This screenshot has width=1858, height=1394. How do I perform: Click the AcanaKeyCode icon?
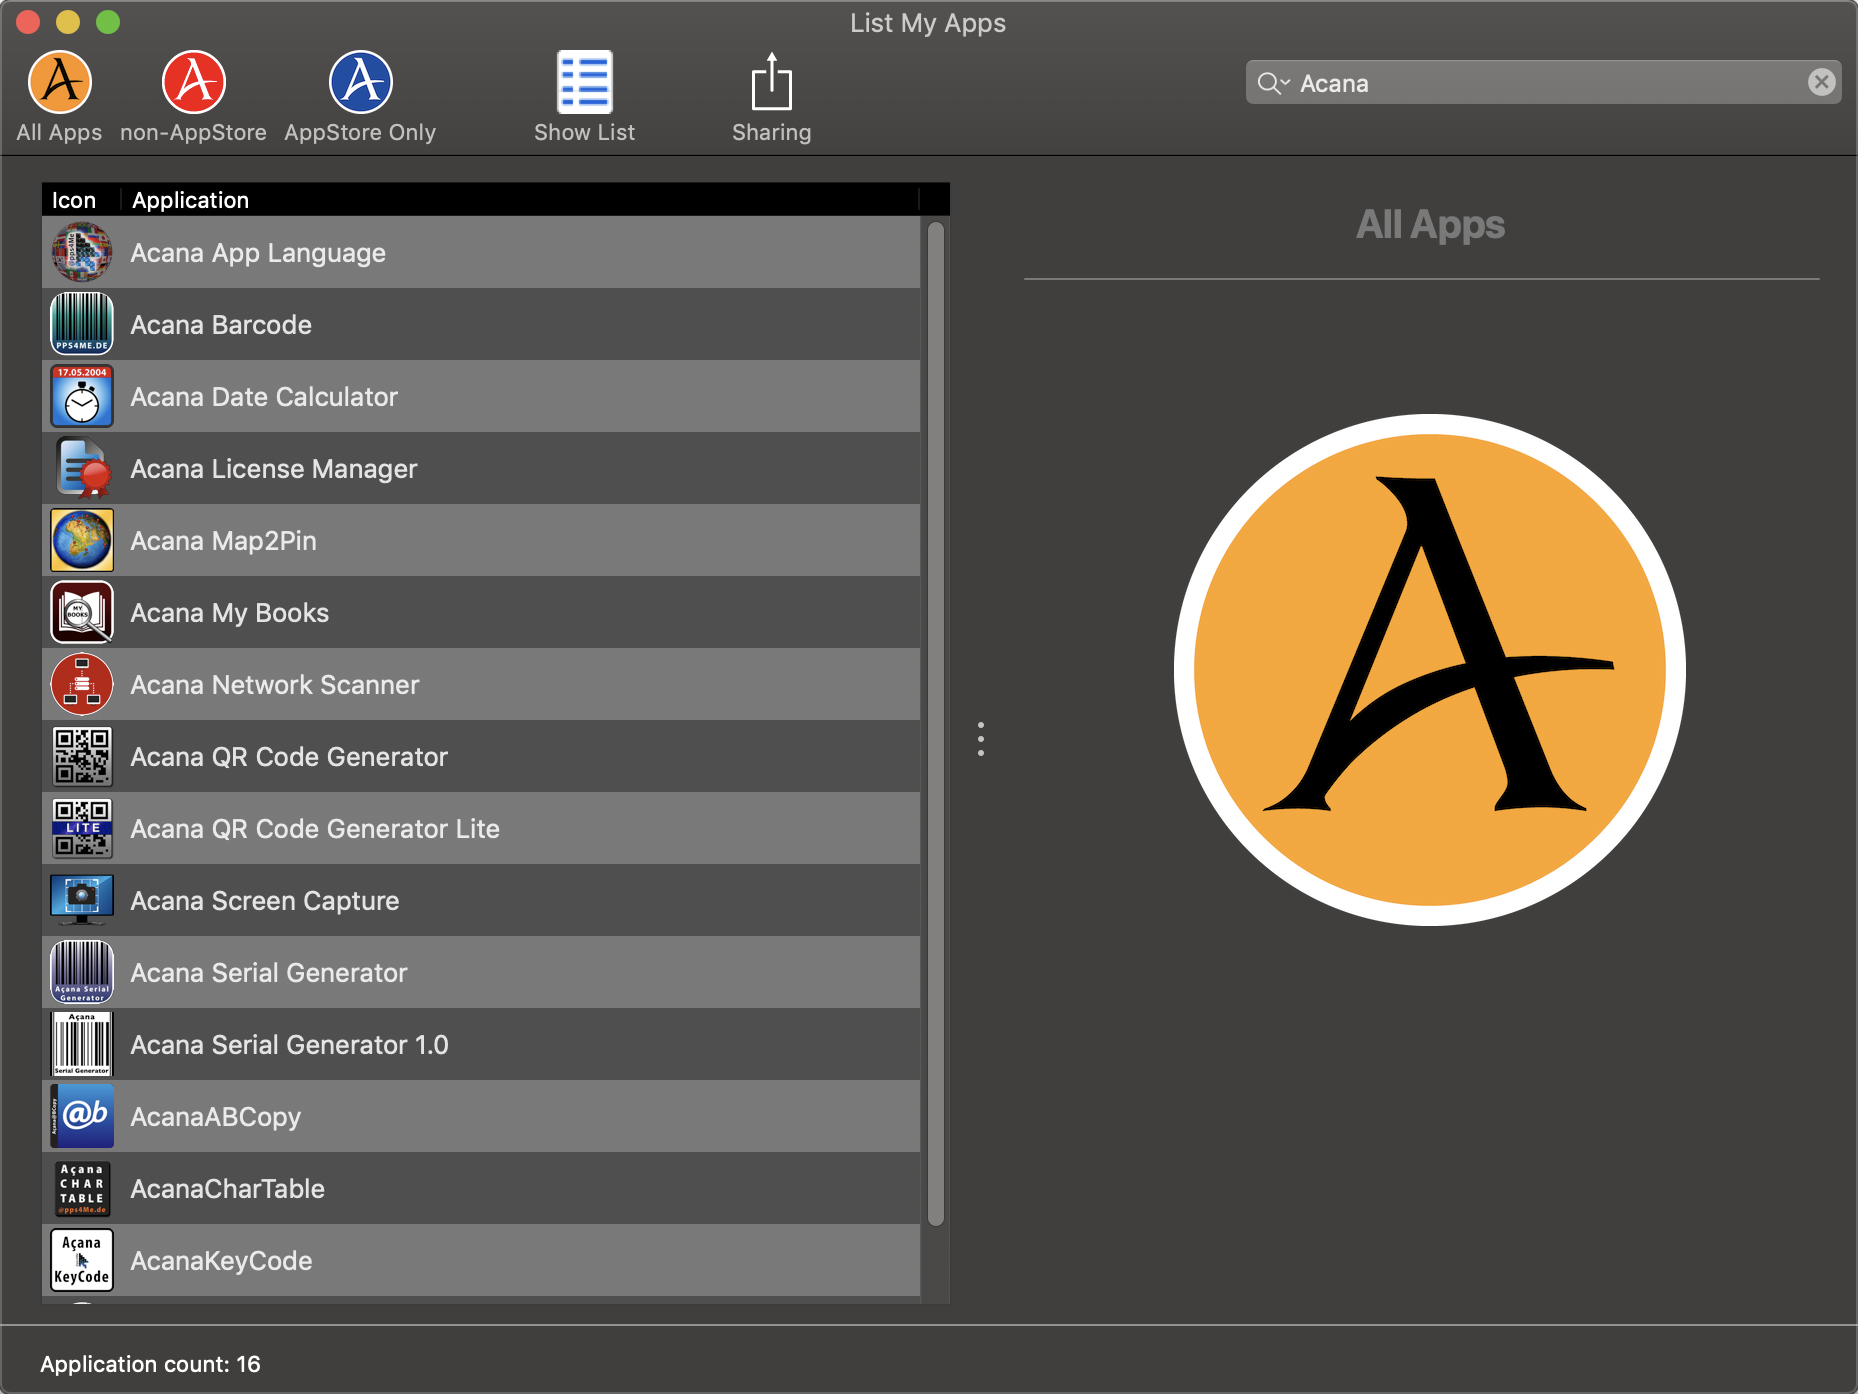pyautogui.click(x=82, y=1261)
